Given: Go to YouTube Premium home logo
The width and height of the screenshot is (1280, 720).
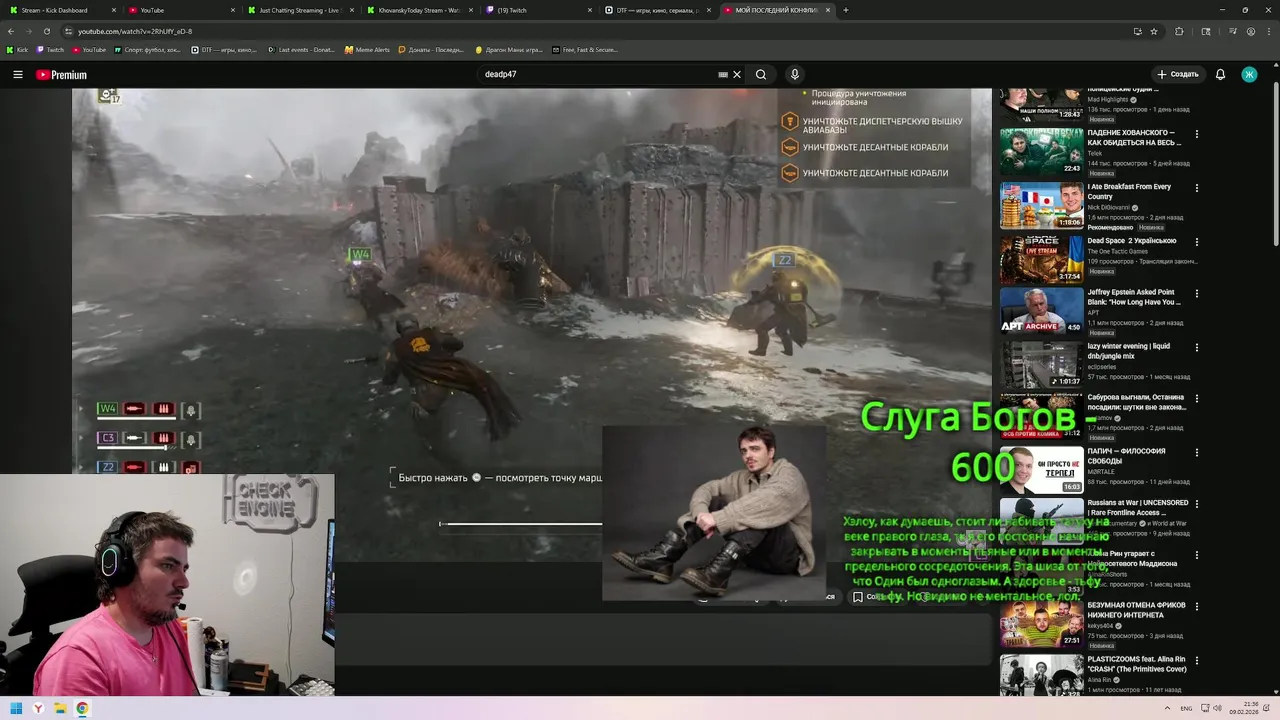Looking at the screenshot, I should point(61,75).
